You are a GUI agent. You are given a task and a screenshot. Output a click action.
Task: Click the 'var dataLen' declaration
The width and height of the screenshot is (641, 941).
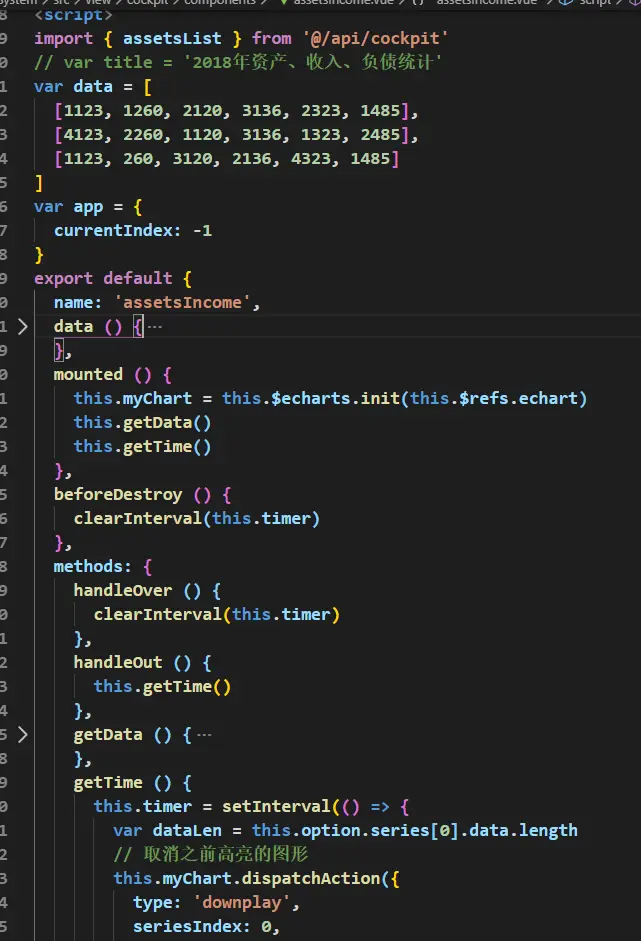click(x=167, y=831)
